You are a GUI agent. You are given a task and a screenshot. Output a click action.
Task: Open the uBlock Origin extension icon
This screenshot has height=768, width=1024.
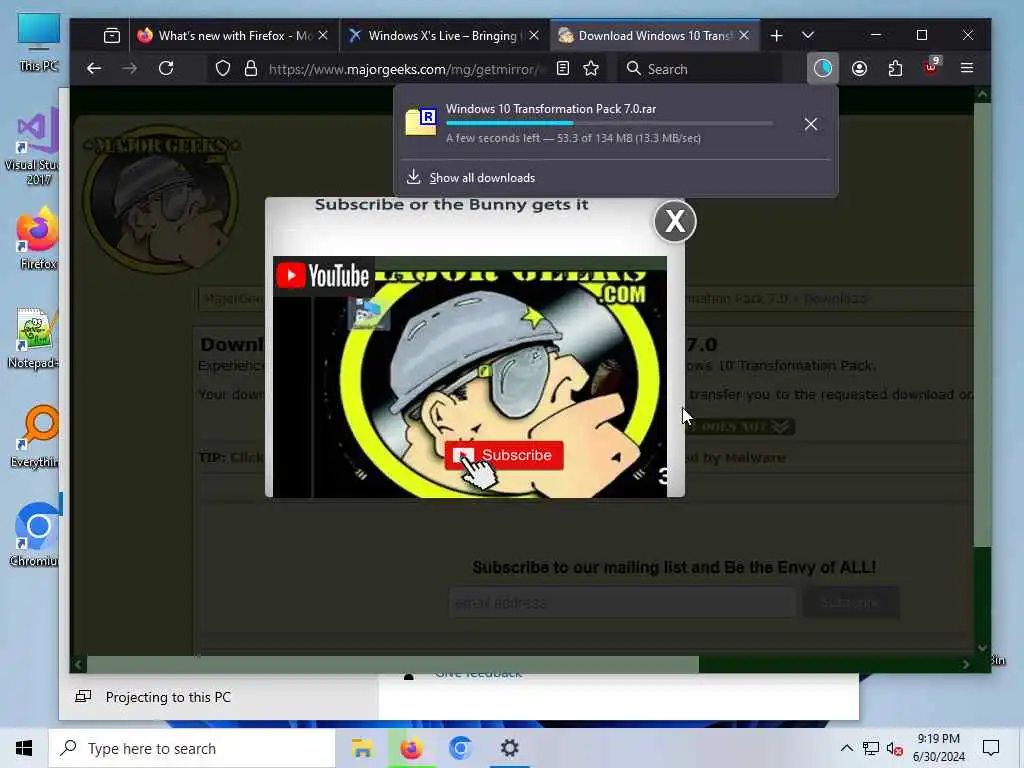click(931, 67)
